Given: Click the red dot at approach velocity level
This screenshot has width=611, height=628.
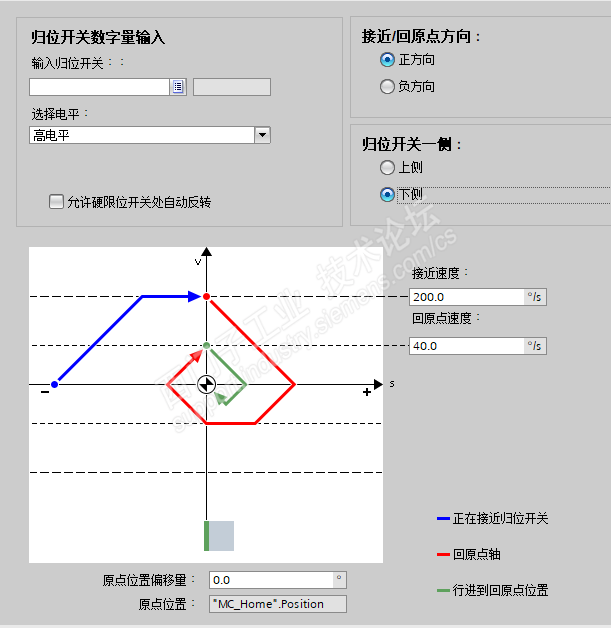Looking at the screenshot, I should tap(206, 297).
